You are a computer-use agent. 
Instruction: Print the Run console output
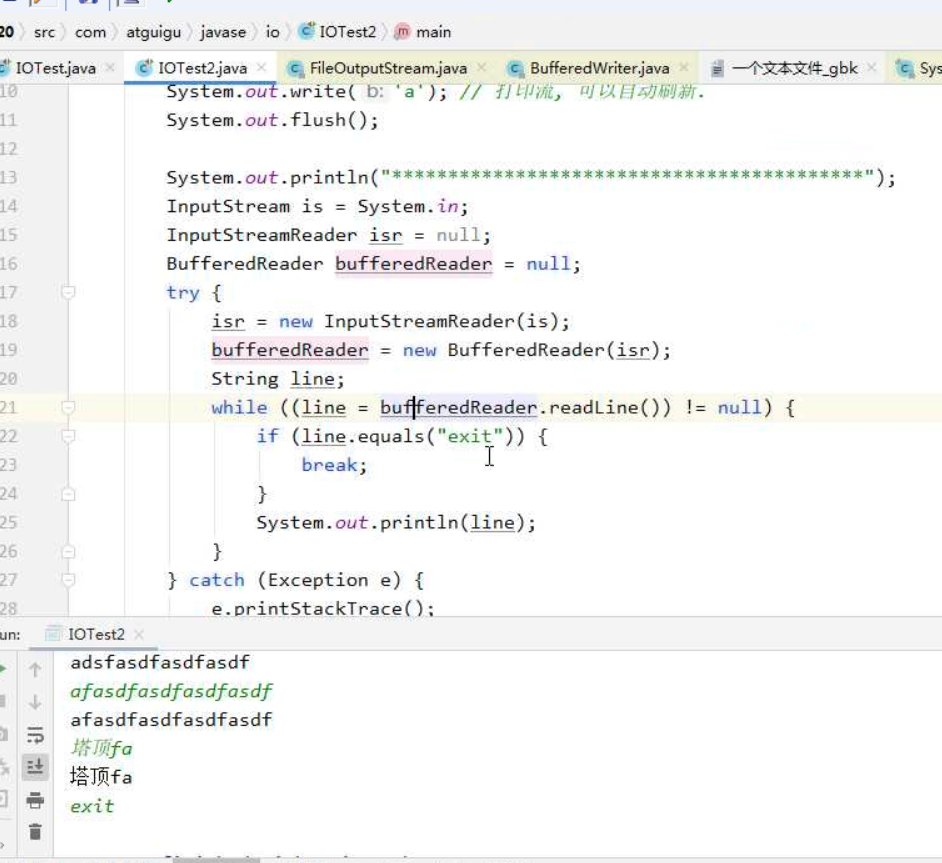[35, 800]
